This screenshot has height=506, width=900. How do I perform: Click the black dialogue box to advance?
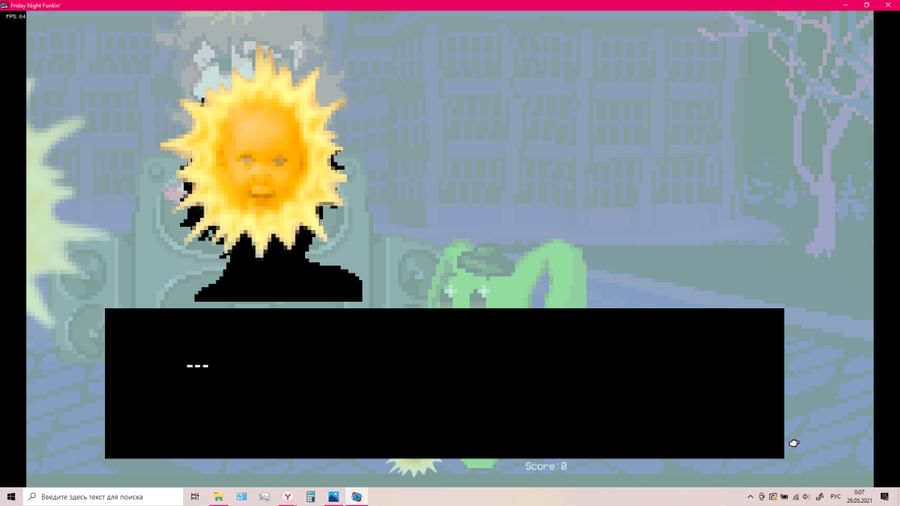pos(444,383)
